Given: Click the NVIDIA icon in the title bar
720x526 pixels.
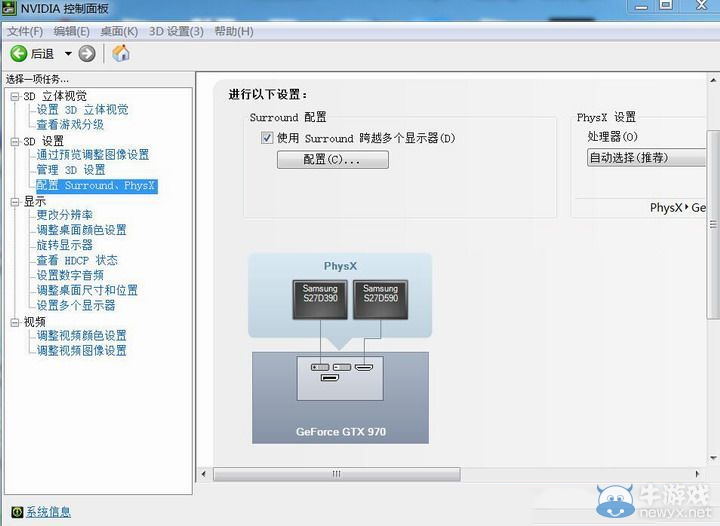Looking at the screenshot, I should pos(9,8).
